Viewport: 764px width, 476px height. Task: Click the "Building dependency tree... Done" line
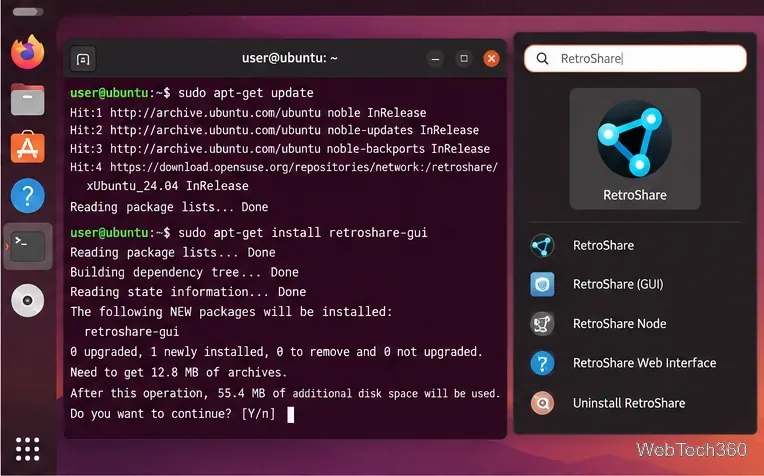tap(184, 272)
